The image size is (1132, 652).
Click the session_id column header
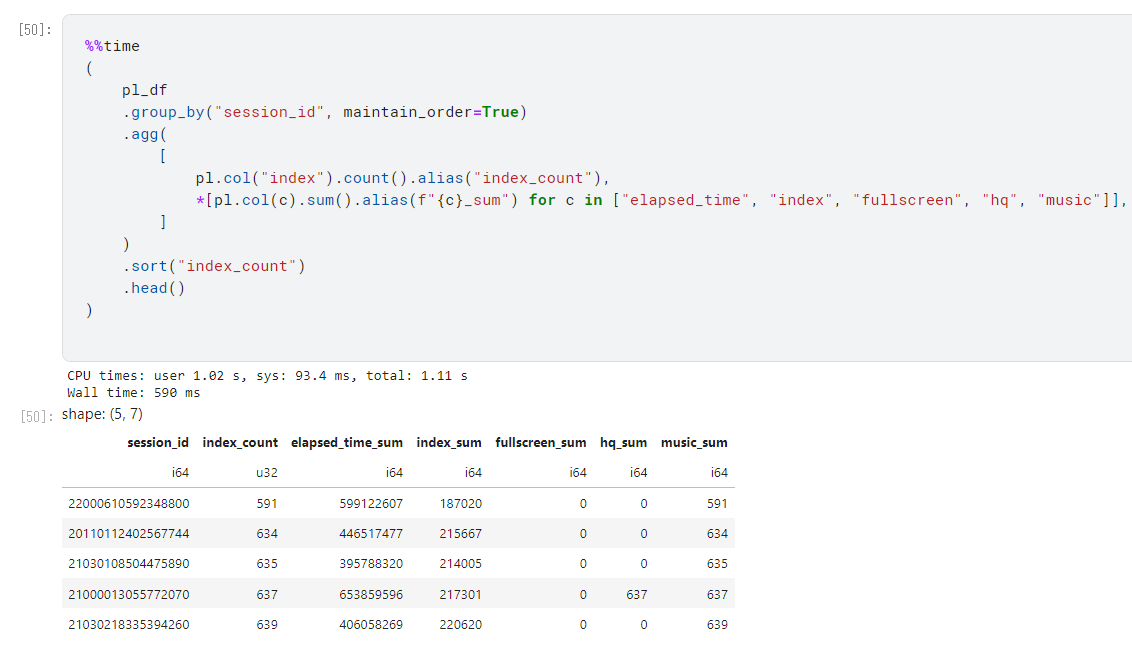[158, 442]
